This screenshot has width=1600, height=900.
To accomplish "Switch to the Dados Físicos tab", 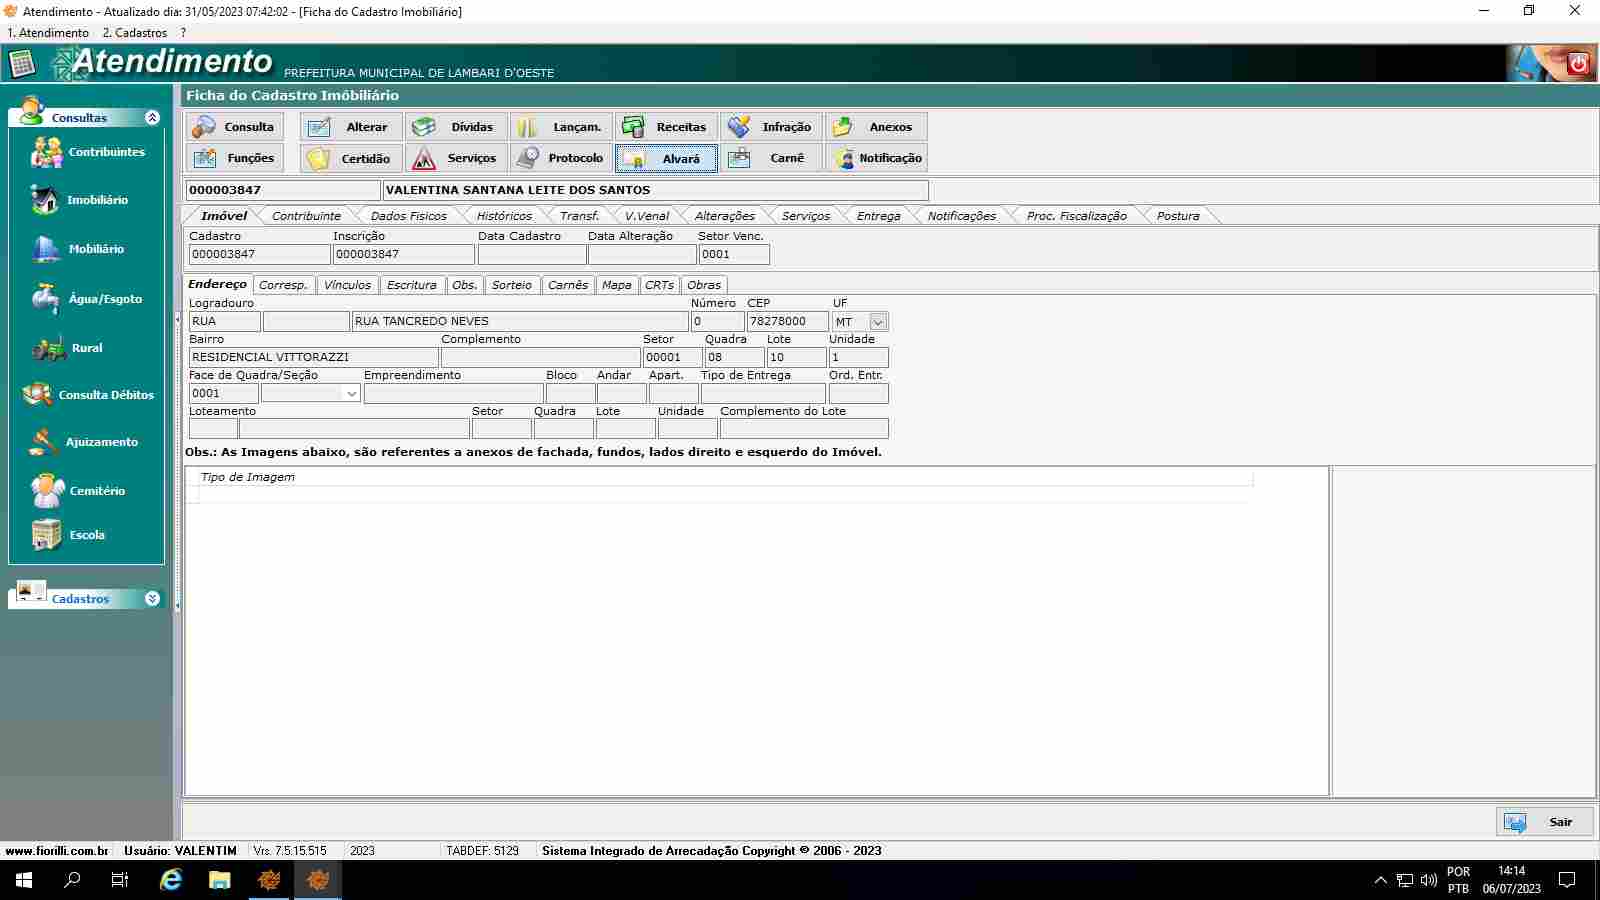I will (408, 216).
